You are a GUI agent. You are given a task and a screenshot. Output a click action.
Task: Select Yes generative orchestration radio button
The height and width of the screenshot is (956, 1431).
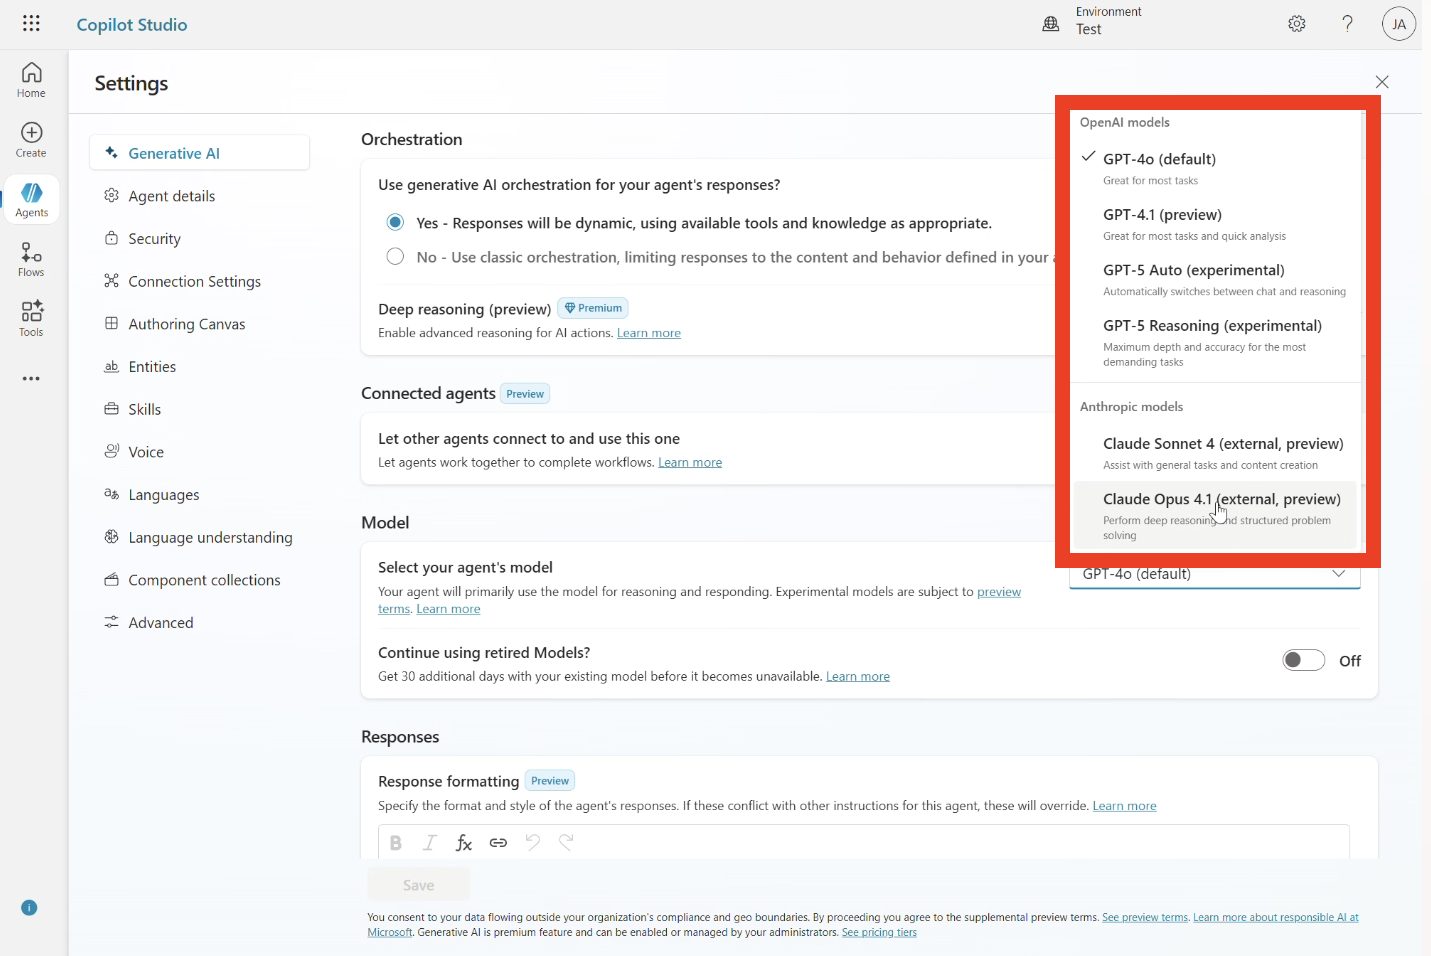coord(396,222)
